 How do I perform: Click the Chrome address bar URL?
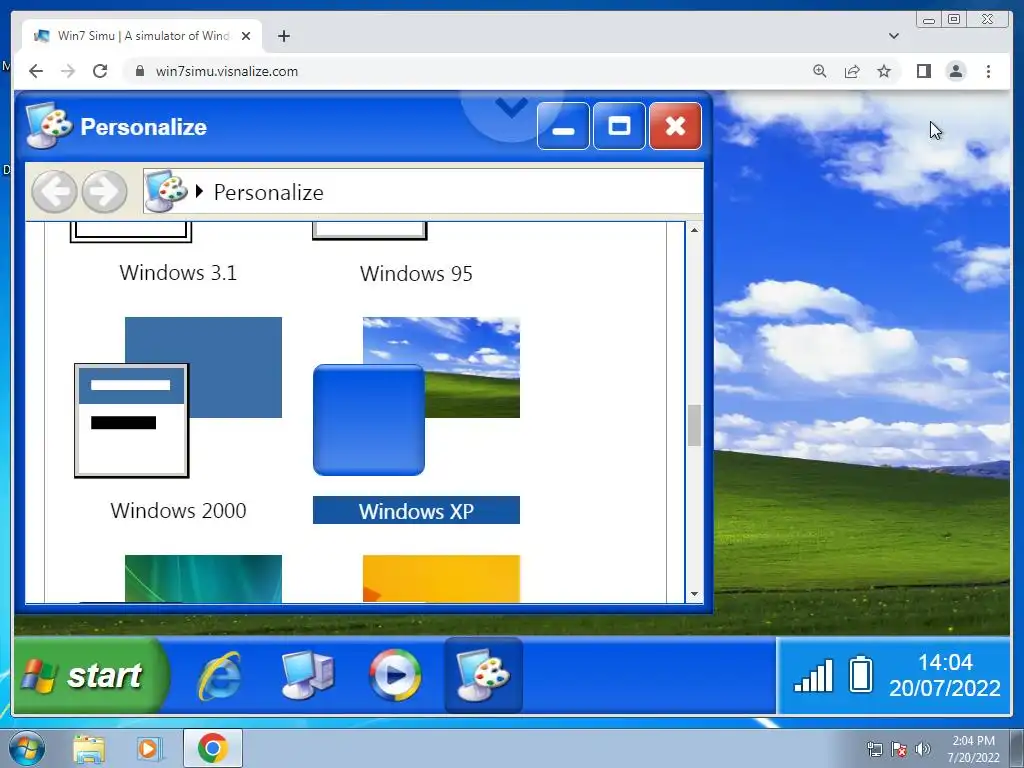tap(227, 71)
